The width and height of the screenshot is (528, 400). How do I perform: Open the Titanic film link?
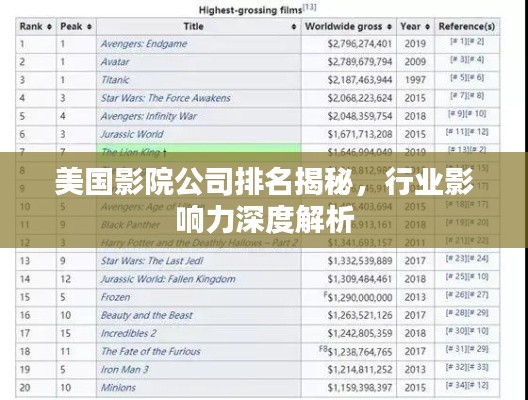pos(115,80)
